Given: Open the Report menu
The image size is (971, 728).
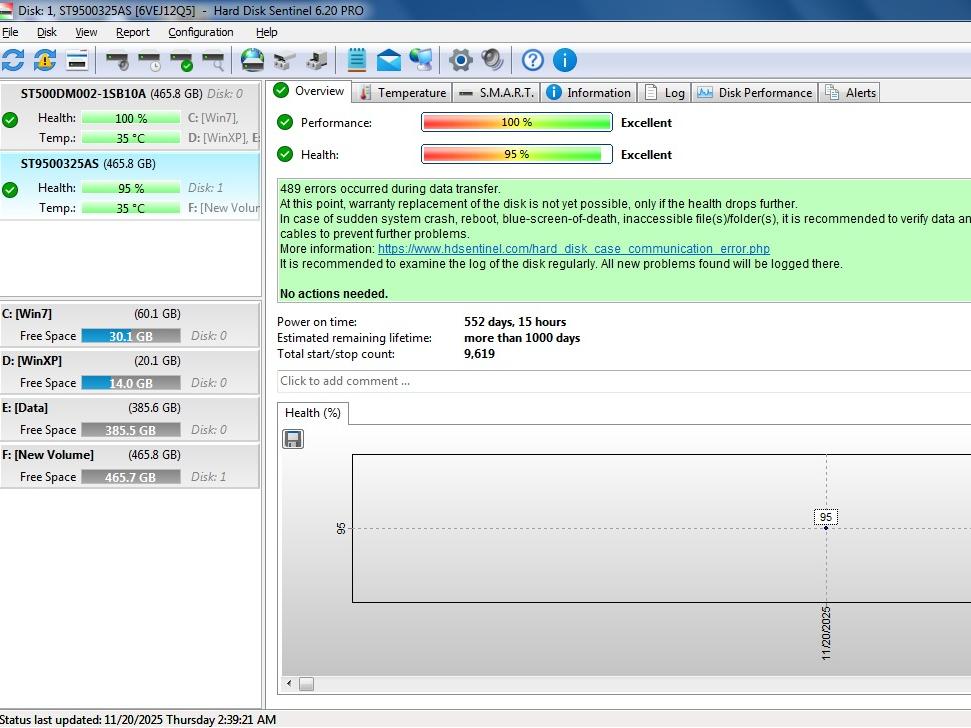Looking at the screenshot, I should coord(132,32).
